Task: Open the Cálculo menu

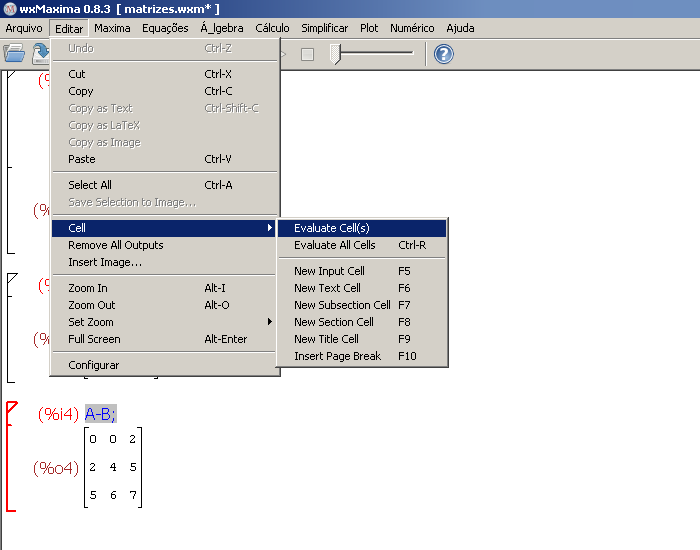Action: pos(272,28)
